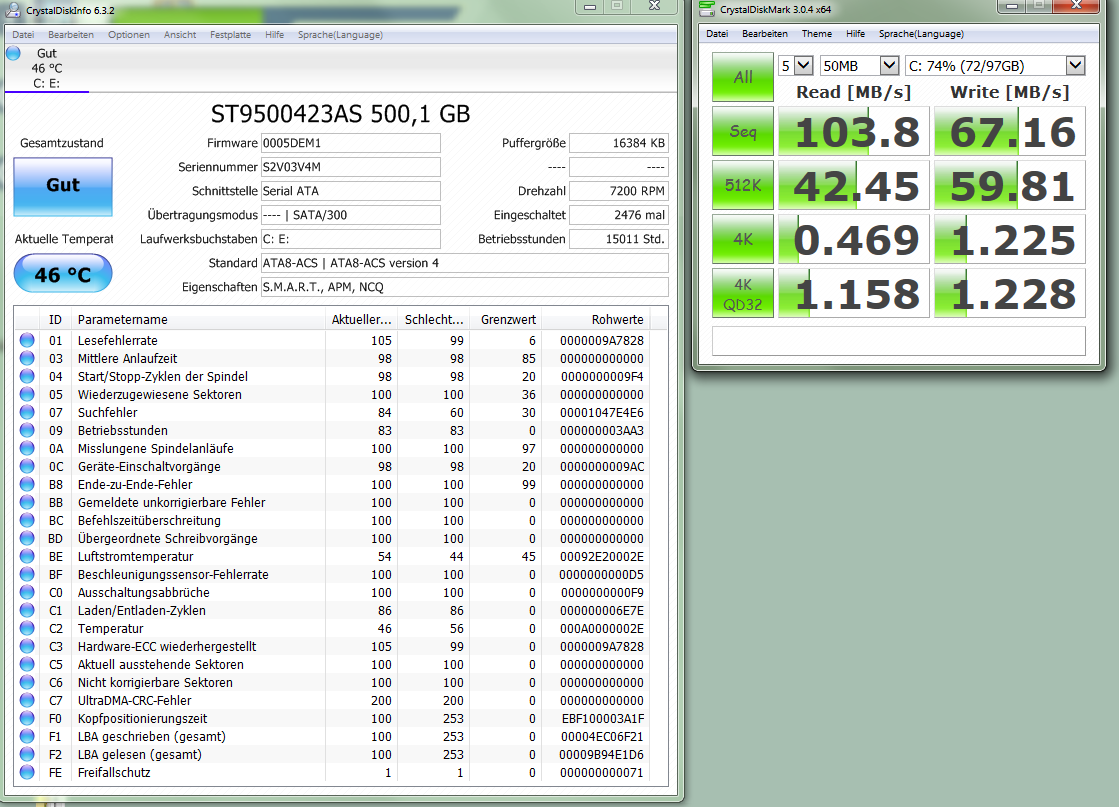
Task: Open the test count dropdown showing 5
Action: [796, 66]
